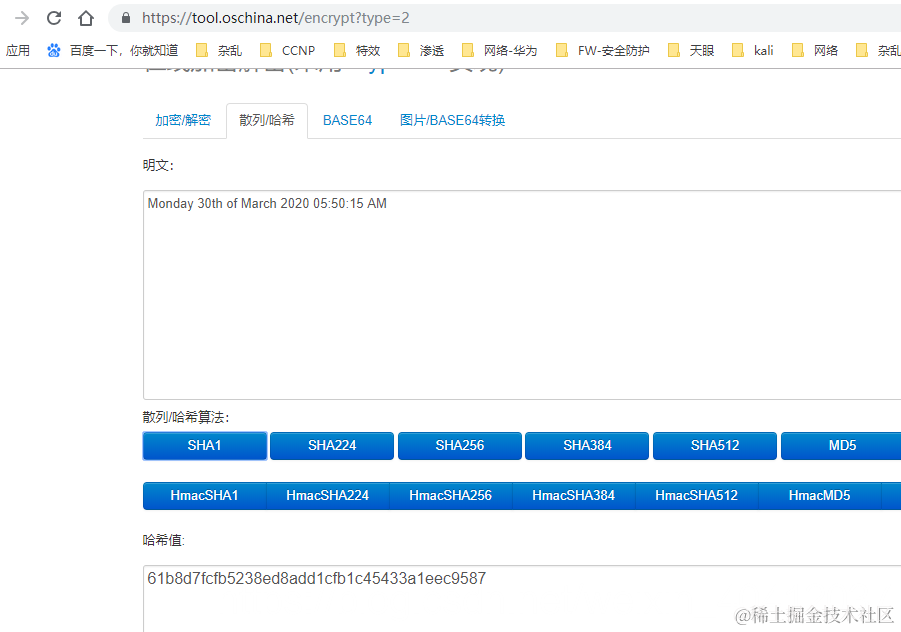Viewport: 901px width, 632px height.
Task: Open the 天眼 bookmark folder
Action: [691, 51]
